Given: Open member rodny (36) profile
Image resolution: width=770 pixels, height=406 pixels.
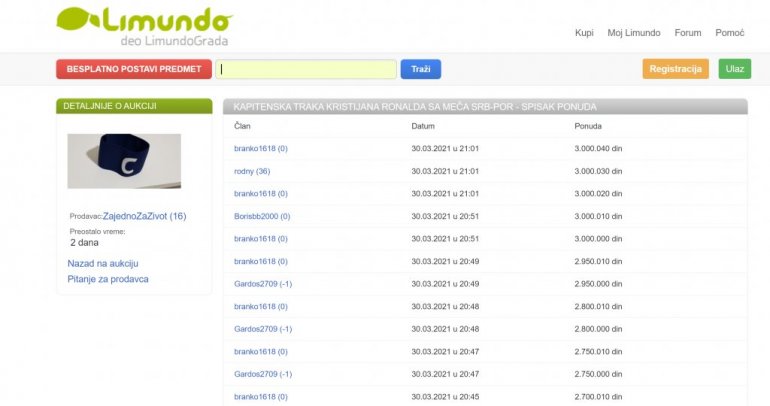Looking at the screenshot, I should (252, 171).
